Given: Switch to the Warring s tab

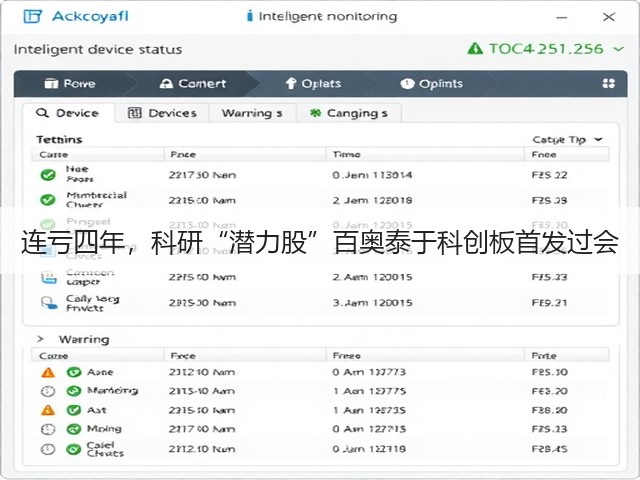Looking at the screenshot, I should click(x=252, y=113).
